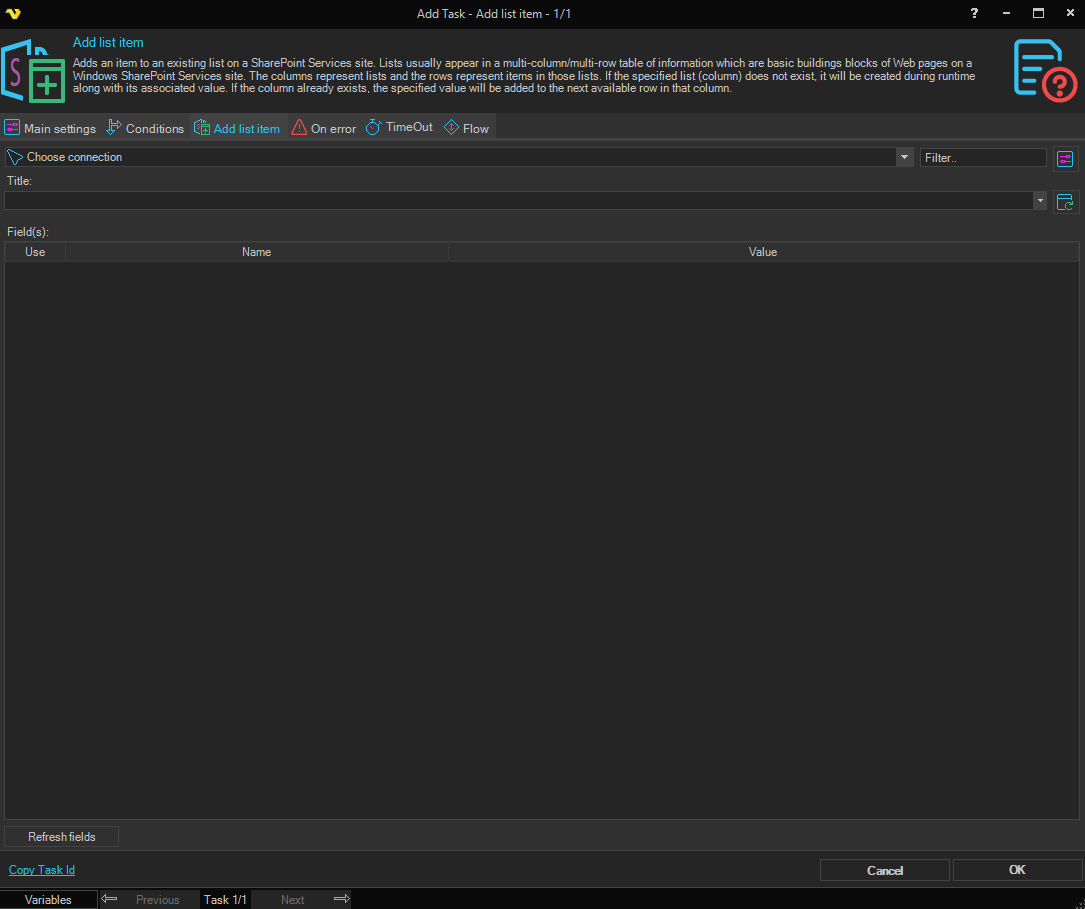Click the help document icon at top right

pos(1044,70)
